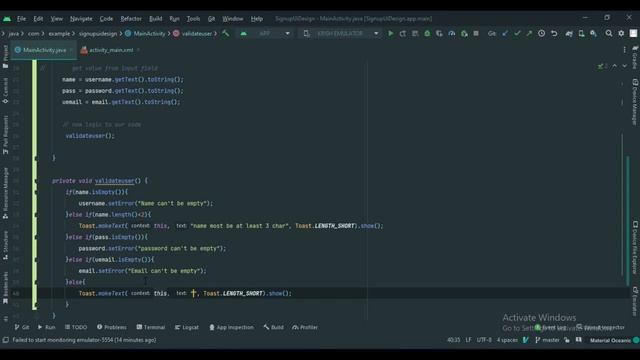Click the editor vertical scrollbar
This screenshot has width=640, height=360.
point(628,220)
